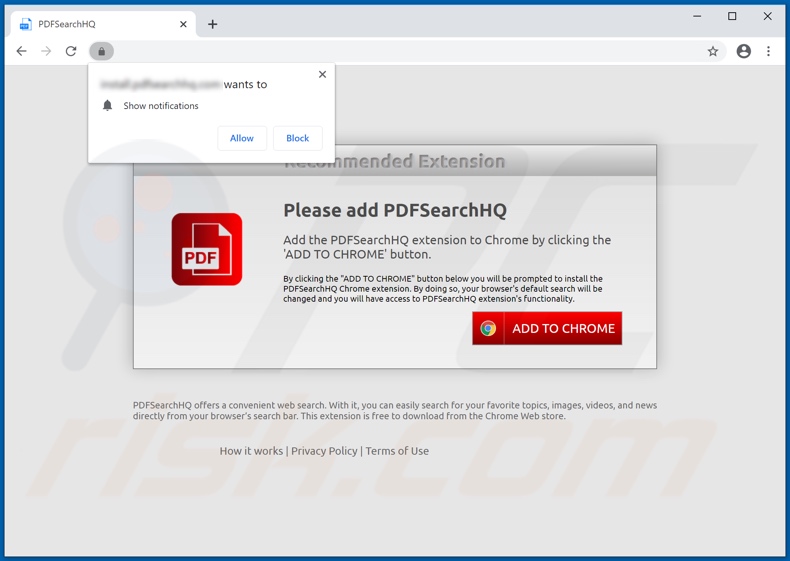Allow notifications in the permission prompt
Viewport: 790px width, 561px height.
(x=242, y=138)
